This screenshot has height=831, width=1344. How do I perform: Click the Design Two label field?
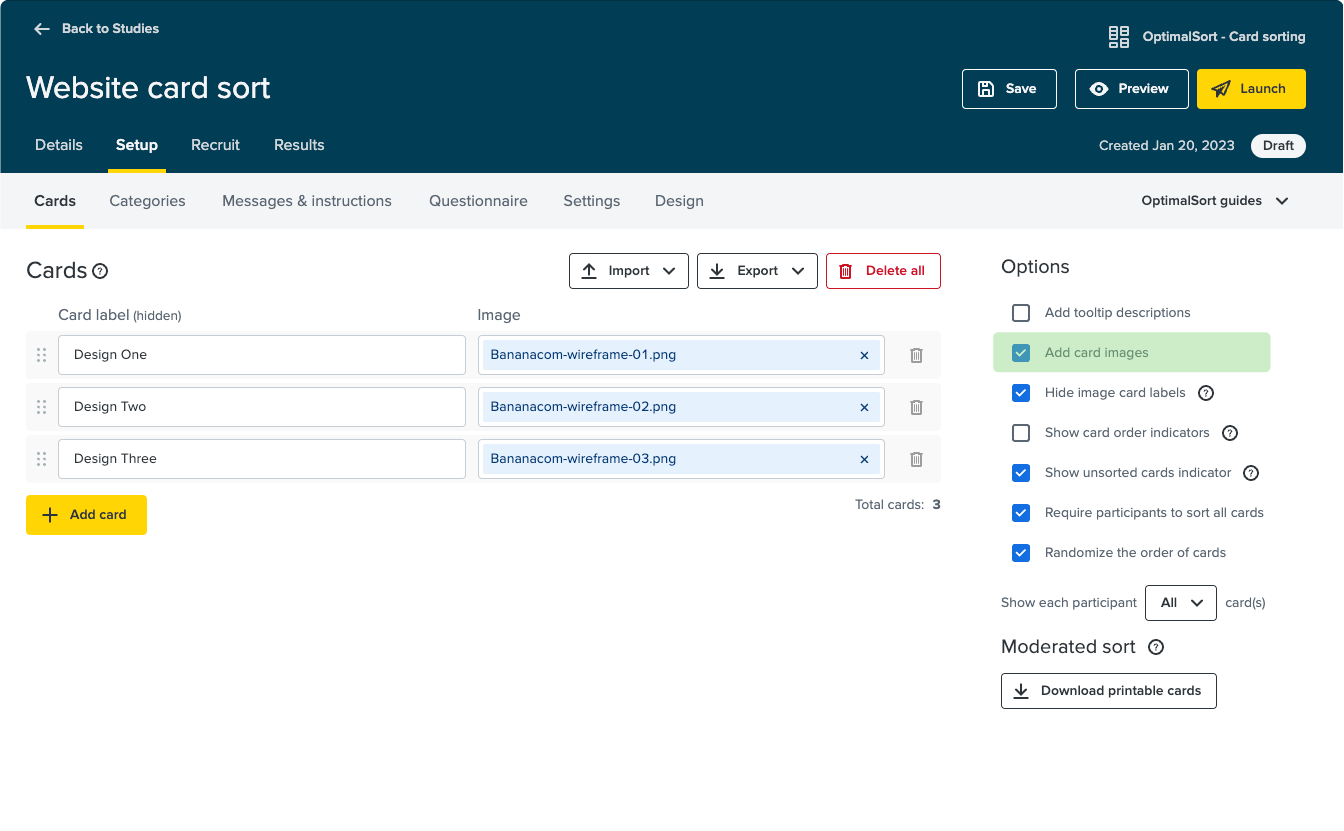[x=262, y=407]
